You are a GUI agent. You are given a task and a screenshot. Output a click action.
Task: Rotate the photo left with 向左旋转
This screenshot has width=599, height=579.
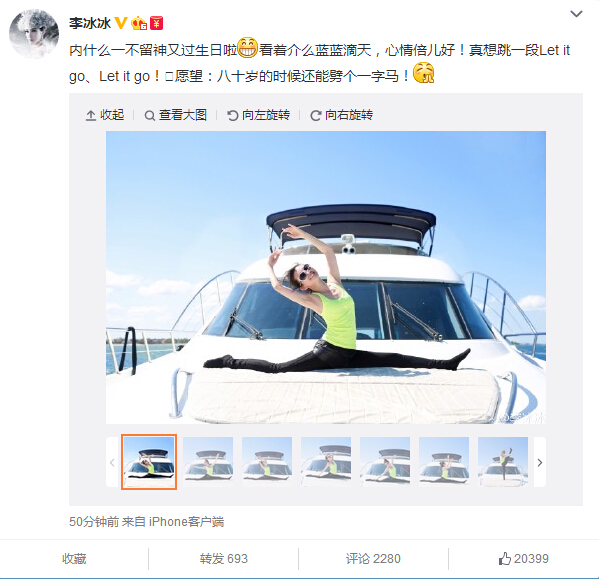coord(258,115)
